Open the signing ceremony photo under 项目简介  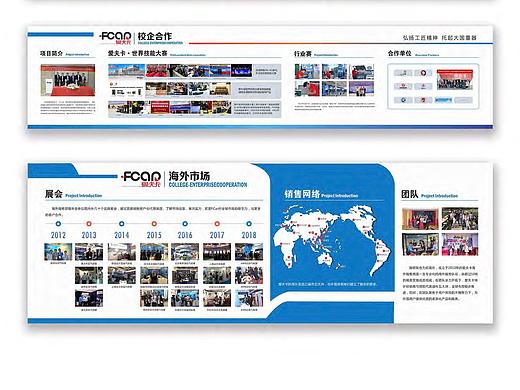[68, 80]
